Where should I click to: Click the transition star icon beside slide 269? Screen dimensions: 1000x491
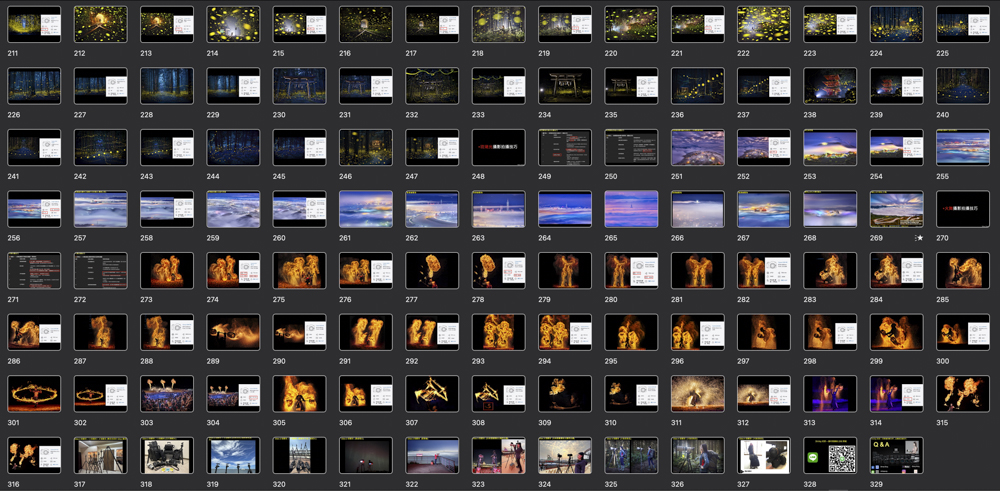pos(919,238)
